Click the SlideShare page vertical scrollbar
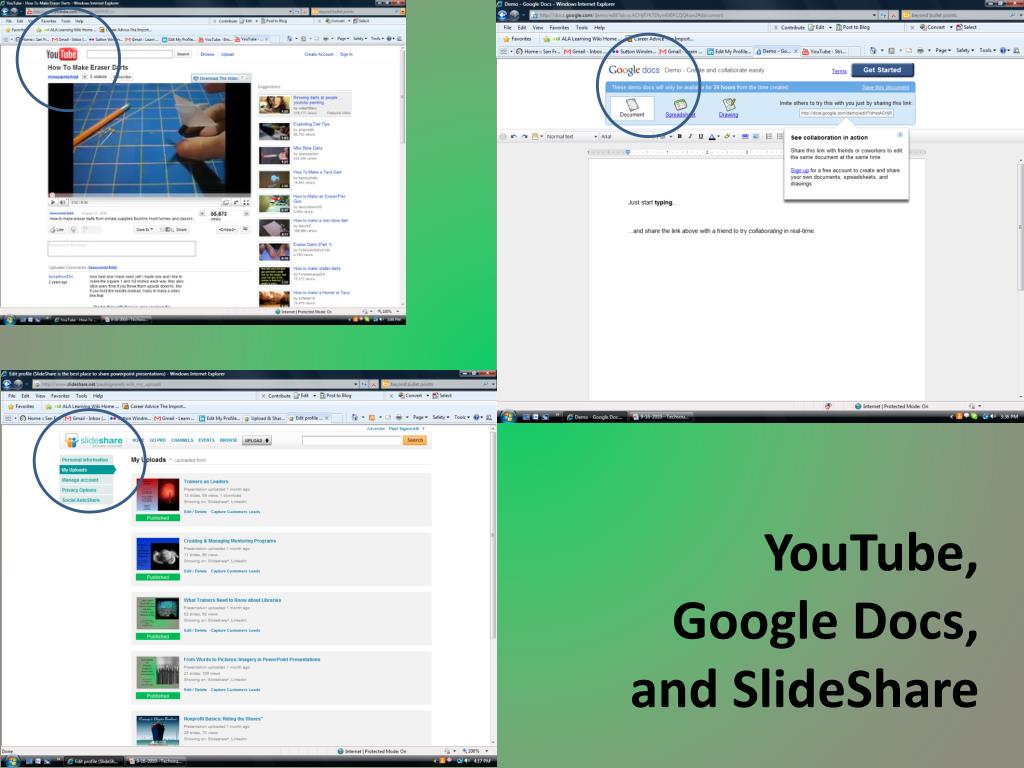This screenshot has width=1024, height=768. click(x=493, y=584)
